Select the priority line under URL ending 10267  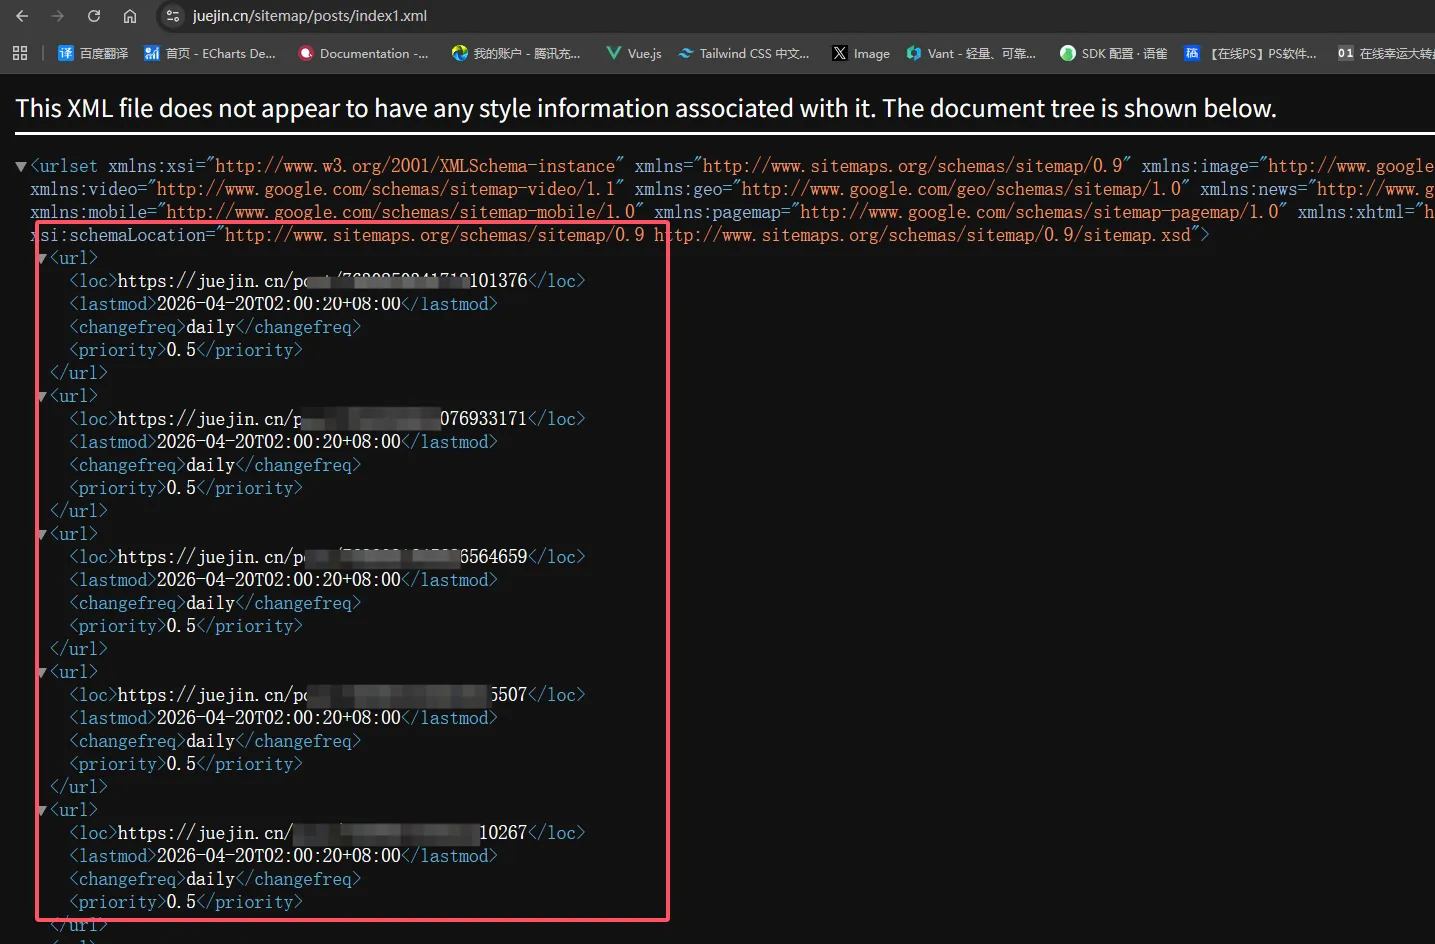pos(186,902)
